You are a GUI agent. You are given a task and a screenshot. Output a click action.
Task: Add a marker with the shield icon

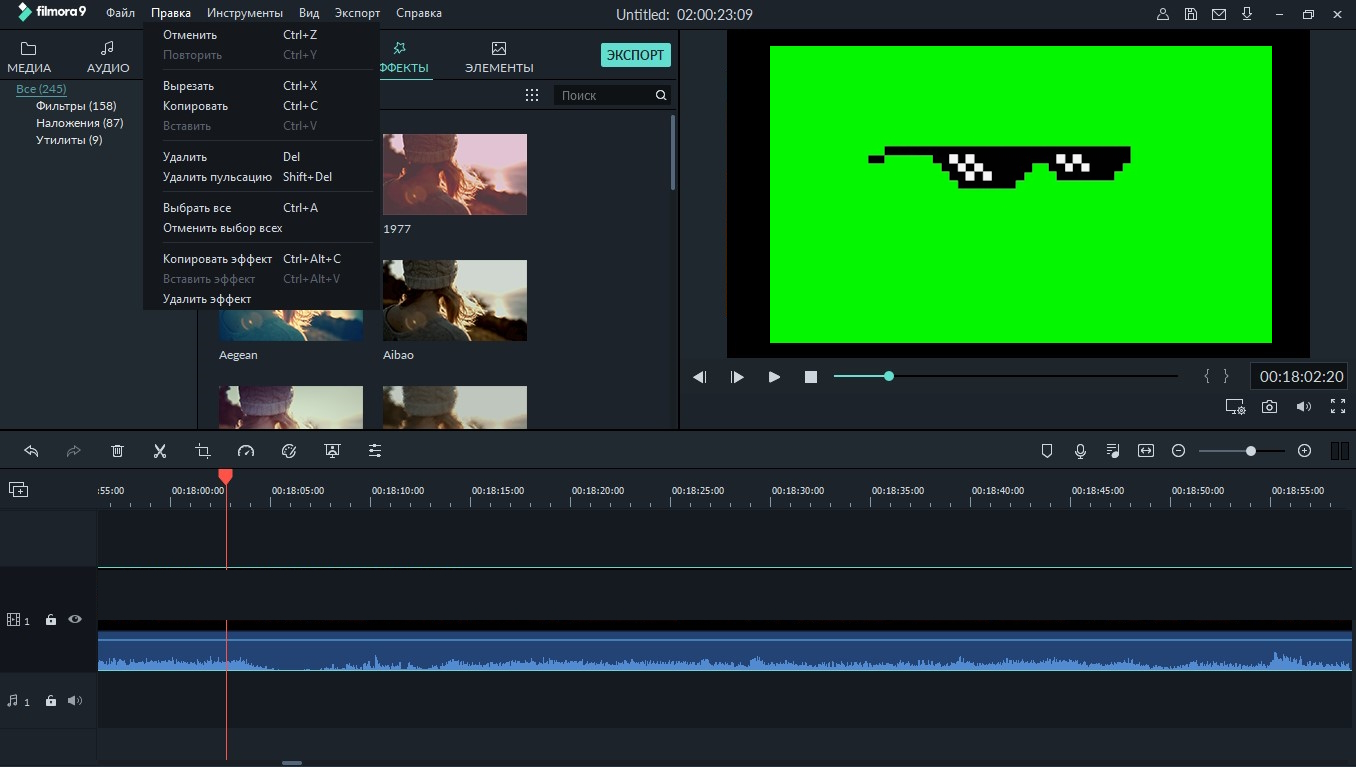[1047, 451]
